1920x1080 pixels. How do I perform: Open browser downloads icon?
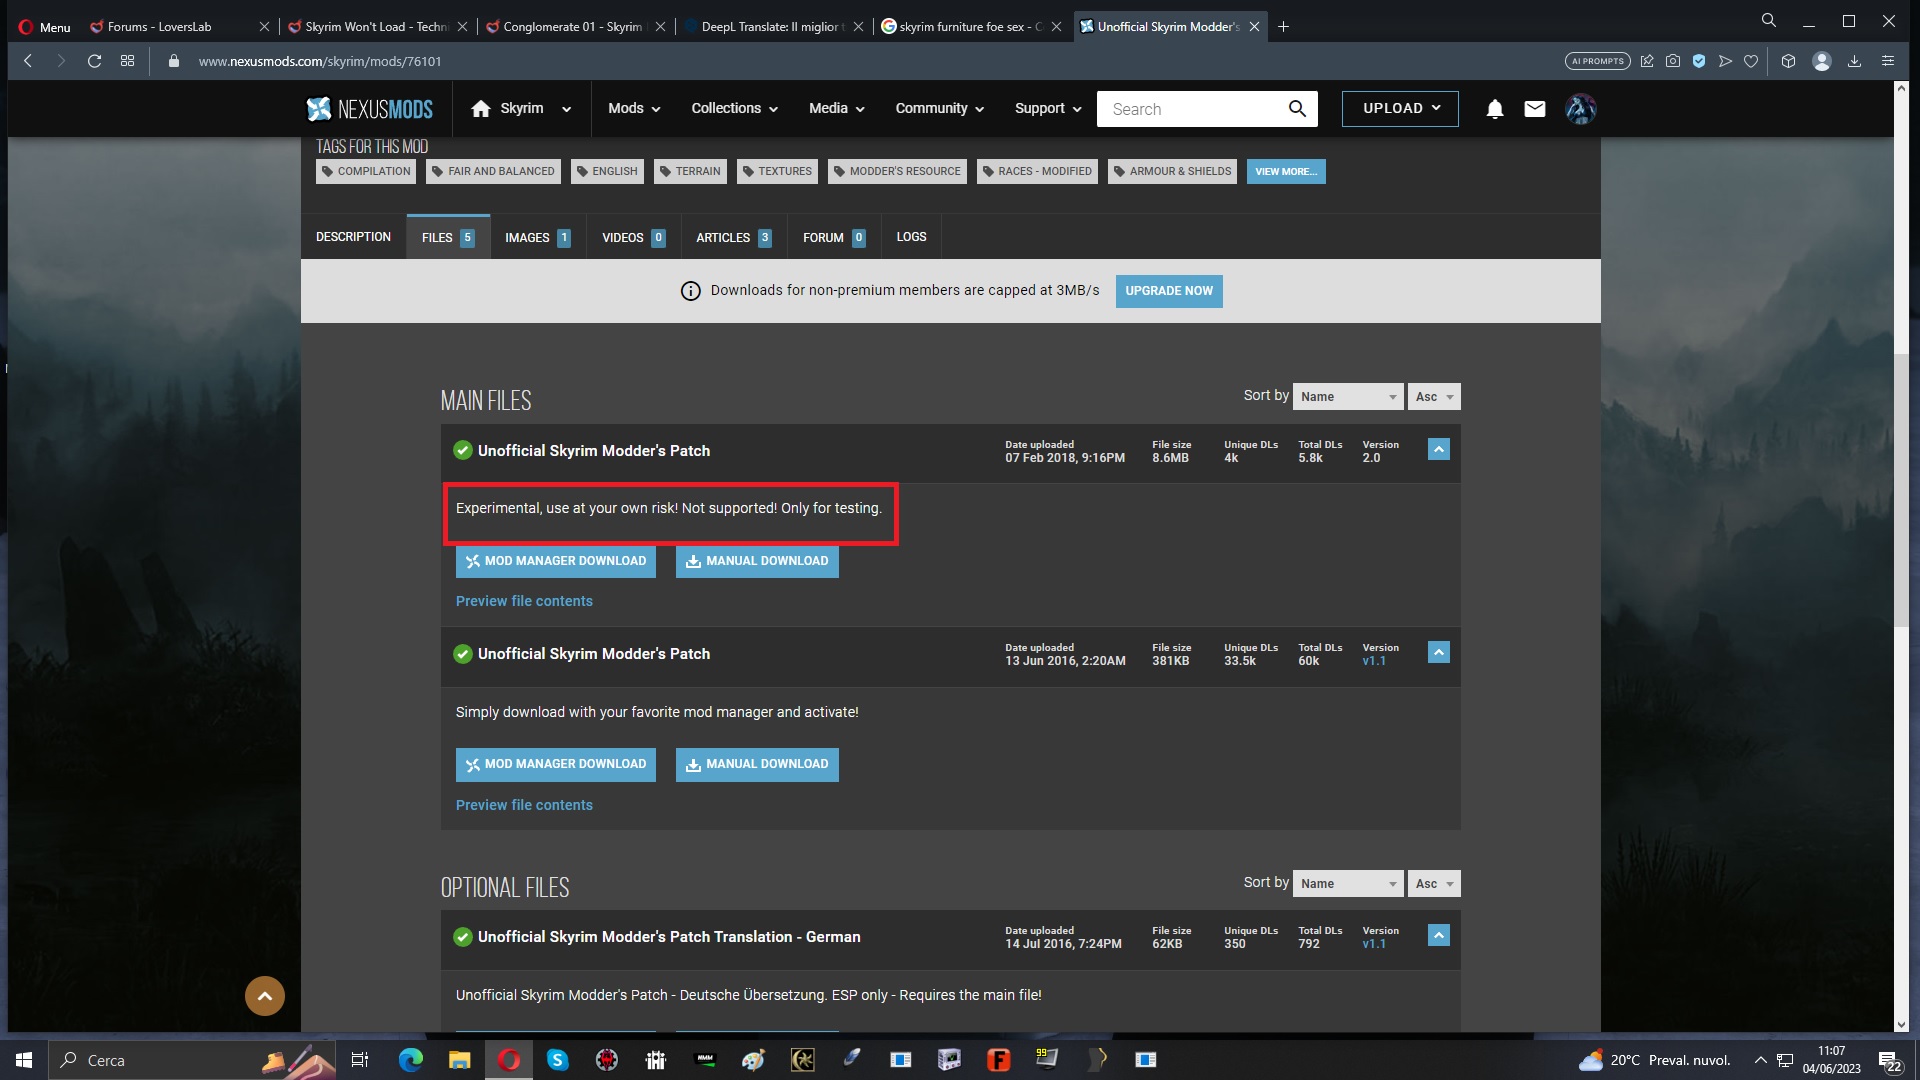1854,61
